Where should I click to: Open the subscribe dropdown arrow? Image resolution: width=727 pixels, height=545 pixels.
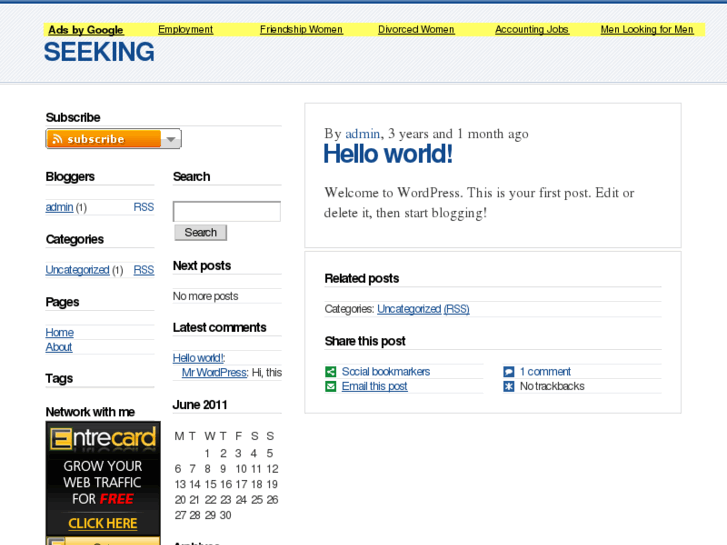171,139
